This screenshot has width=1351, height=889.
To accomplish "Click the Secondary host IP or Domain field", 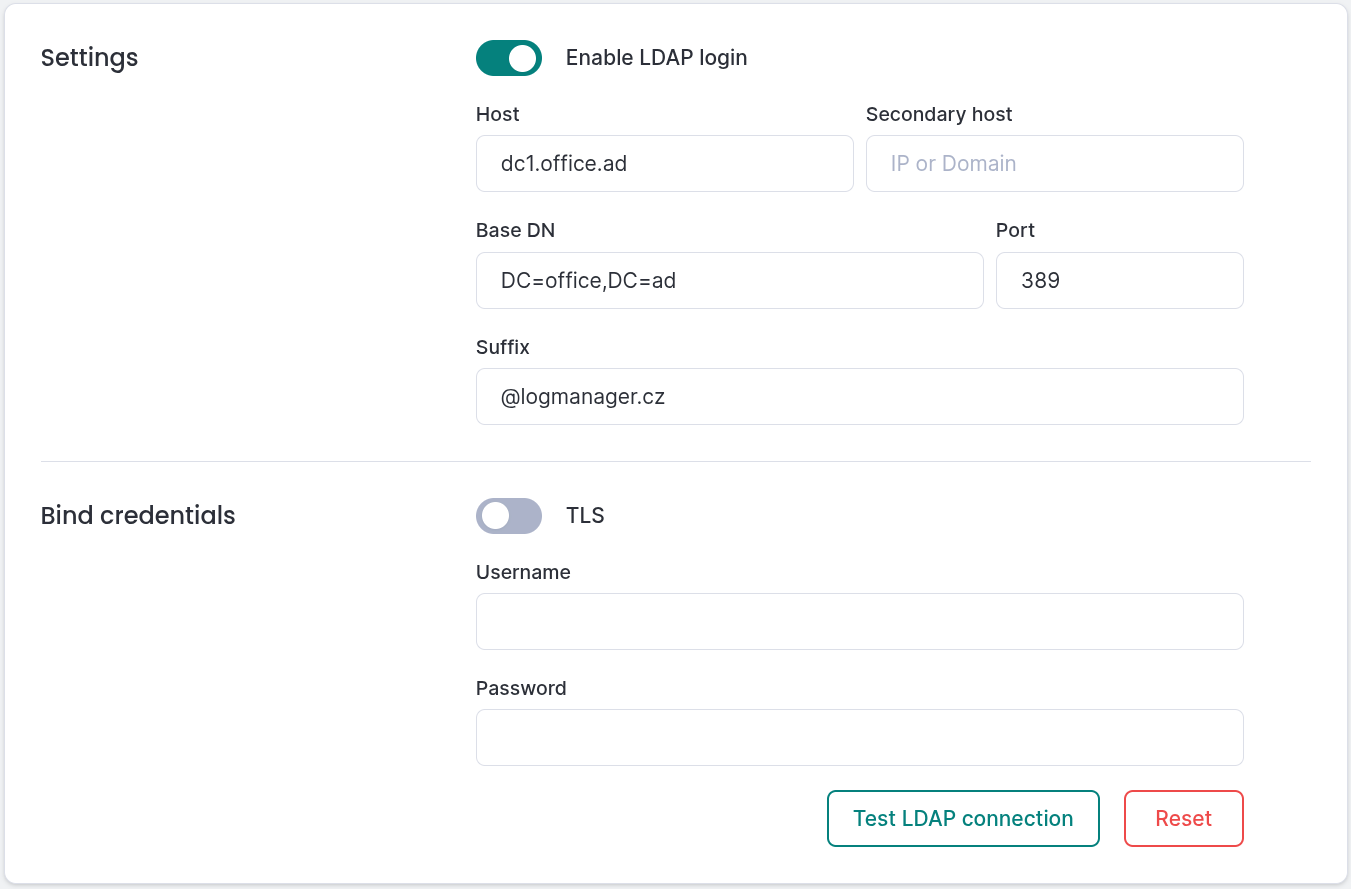I will pos(1054,163).
